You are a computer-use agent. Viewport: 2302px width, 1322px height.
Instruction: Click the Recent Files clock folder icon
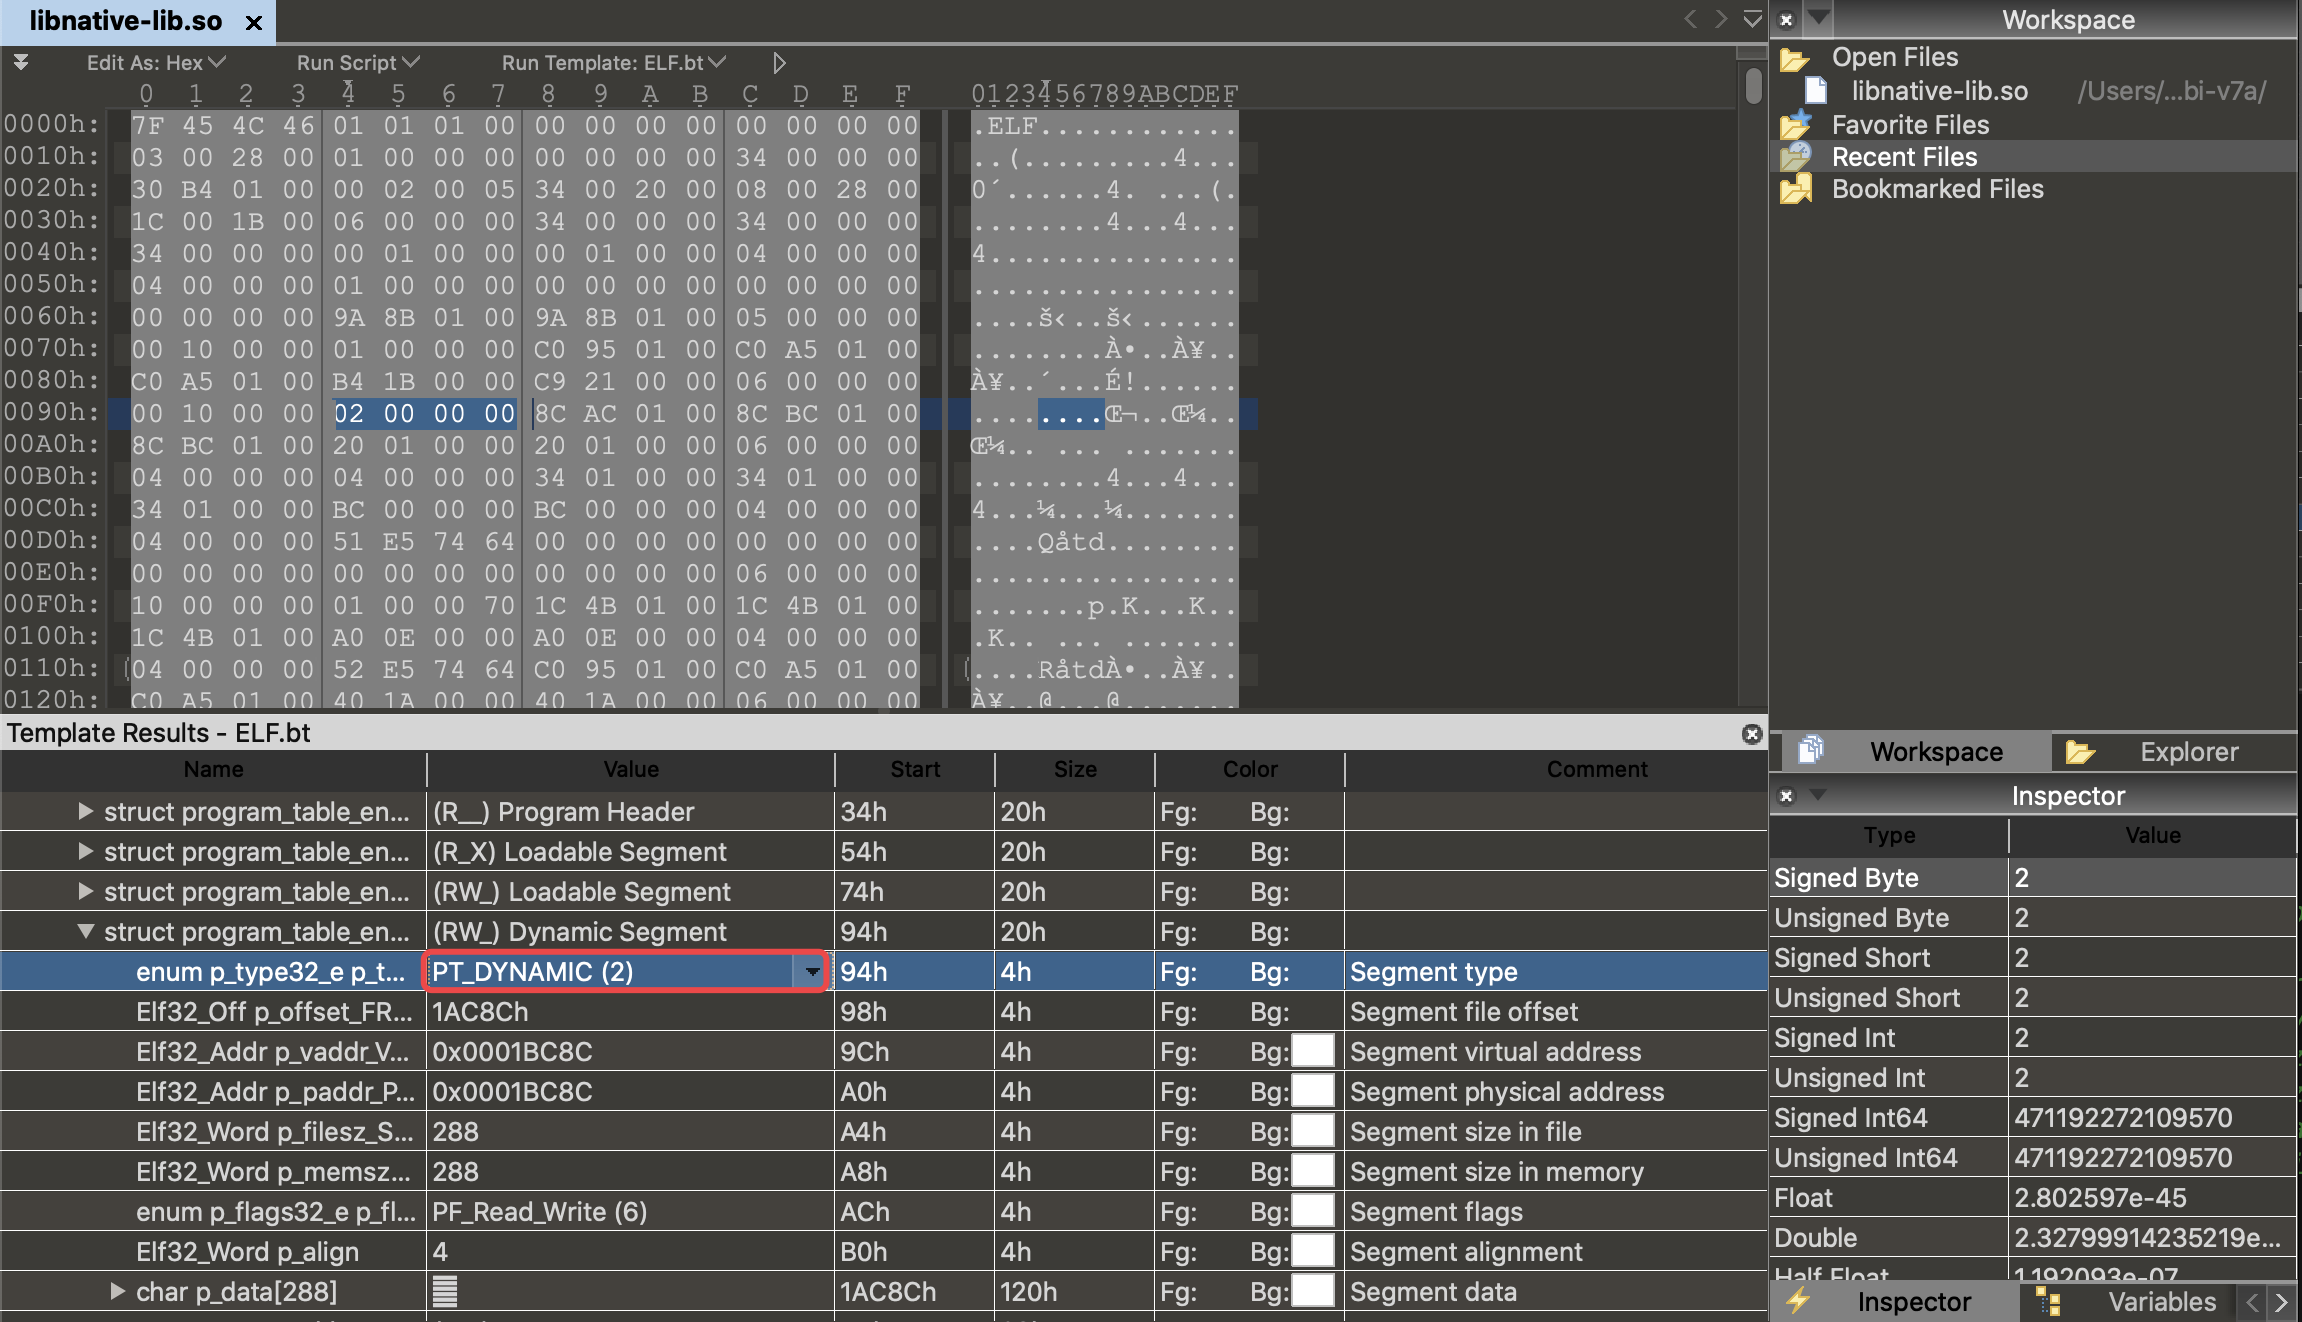click(1795, 157)
